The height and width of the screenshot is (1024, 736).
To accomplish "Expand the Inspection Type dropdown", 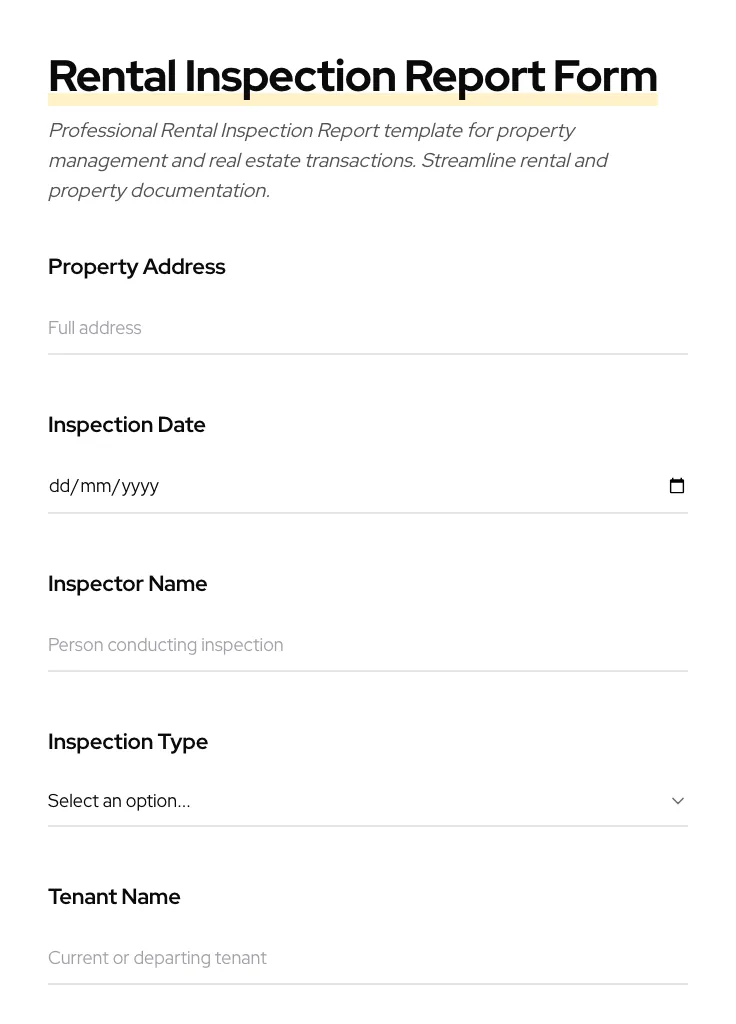I will pyautogui.click(x=368, y=800).
